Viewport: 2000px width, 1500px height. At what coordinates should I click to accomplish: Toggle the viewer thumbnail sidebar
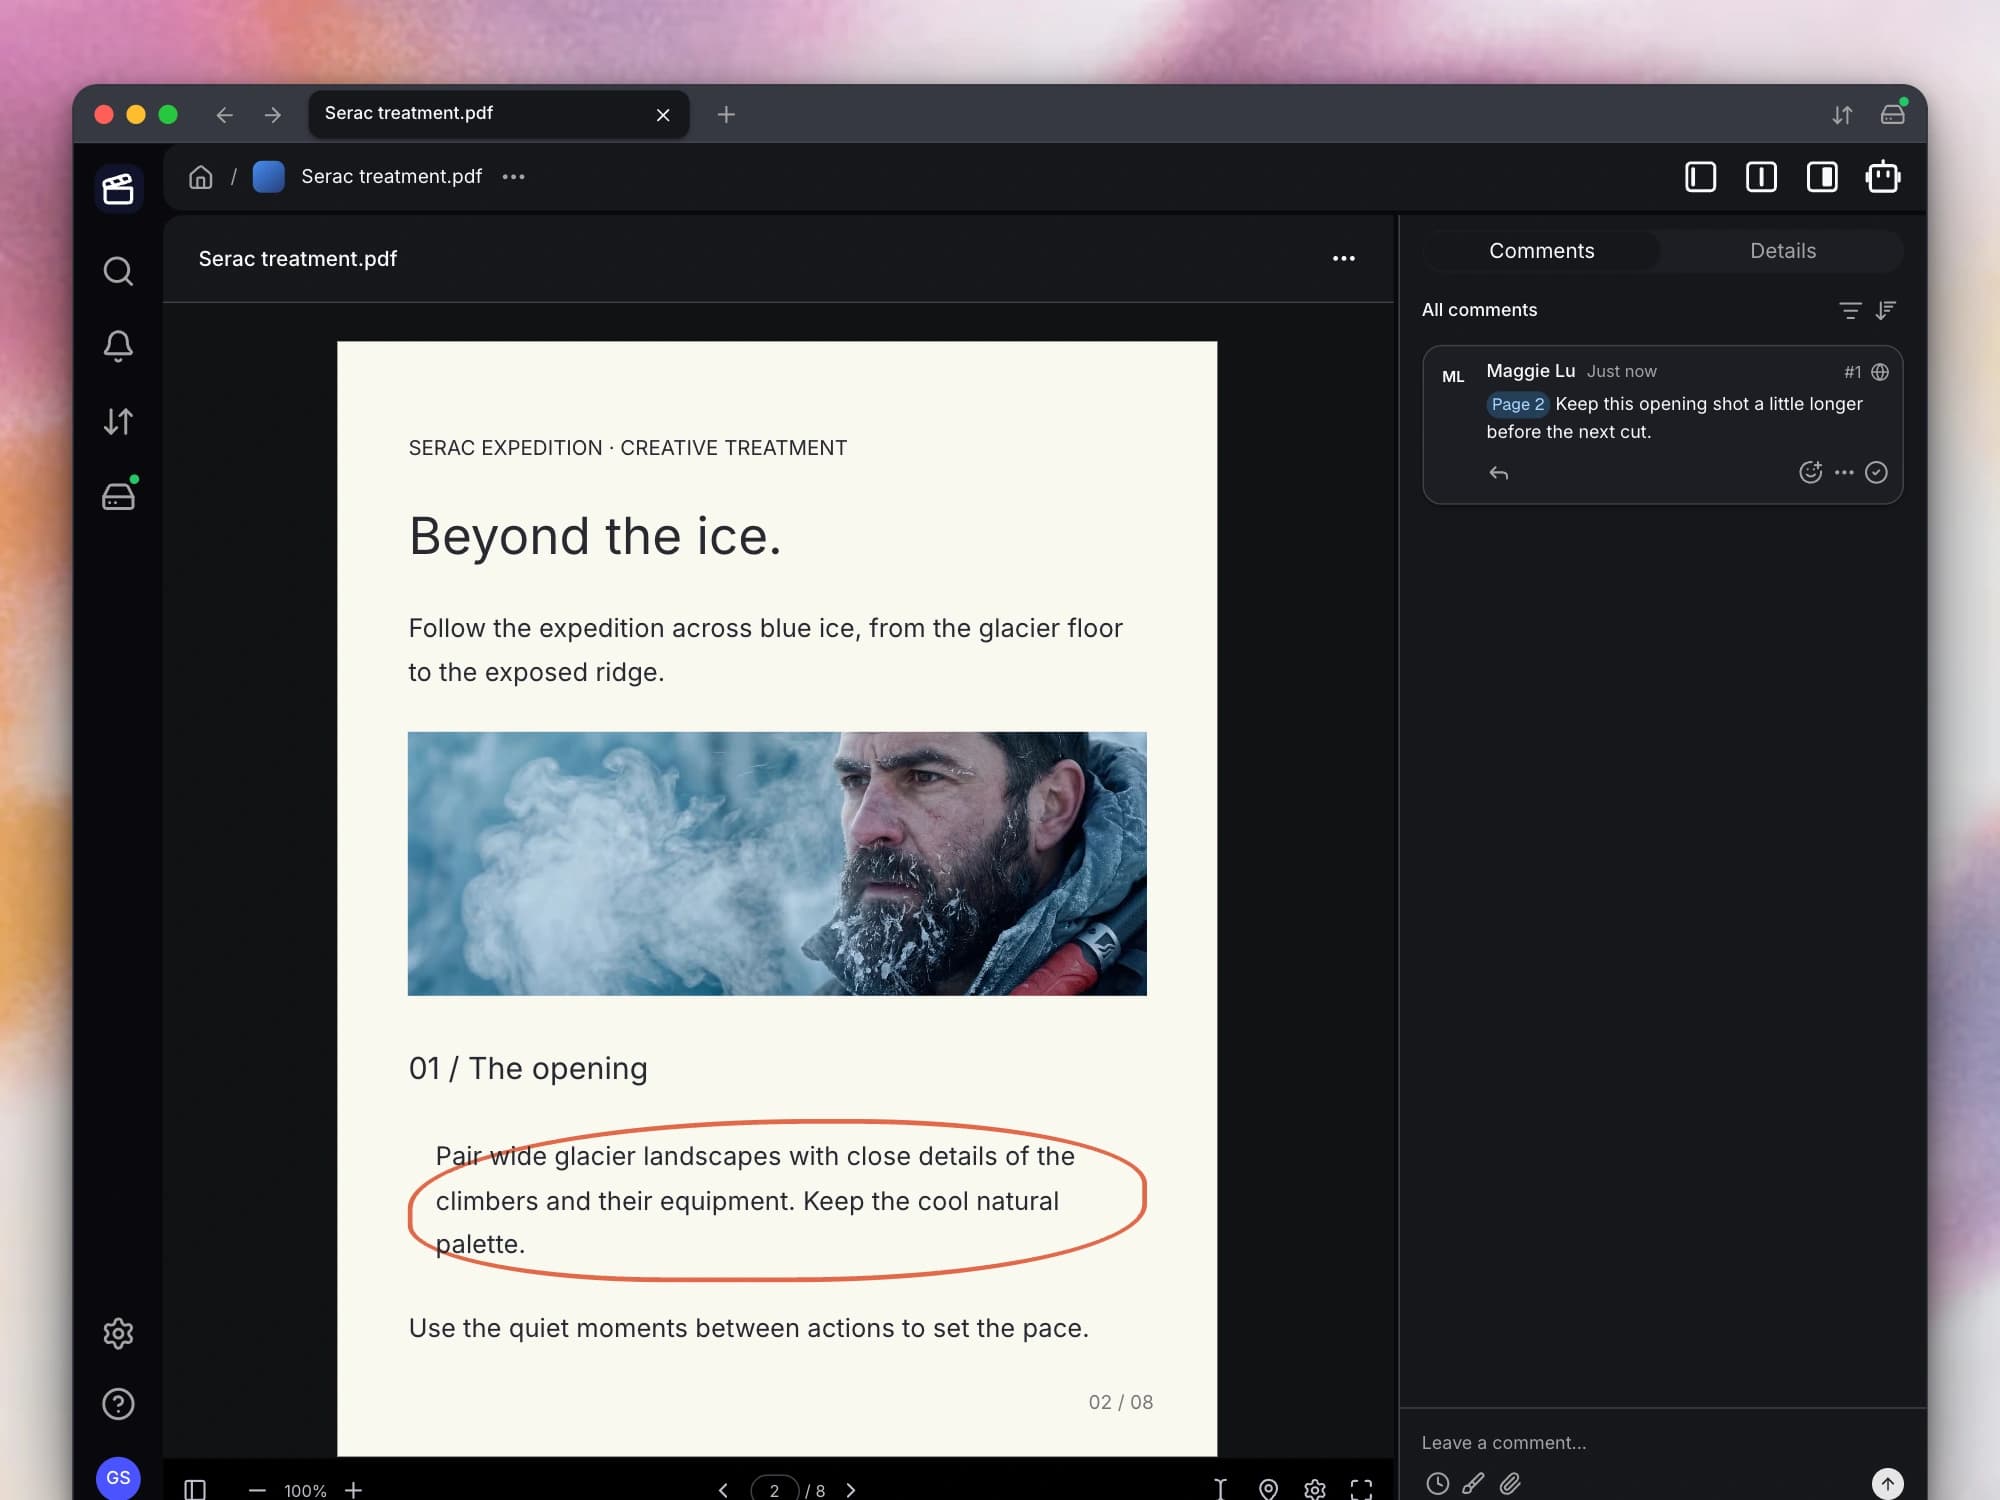pyautogui.click(x=195, y=1490)
